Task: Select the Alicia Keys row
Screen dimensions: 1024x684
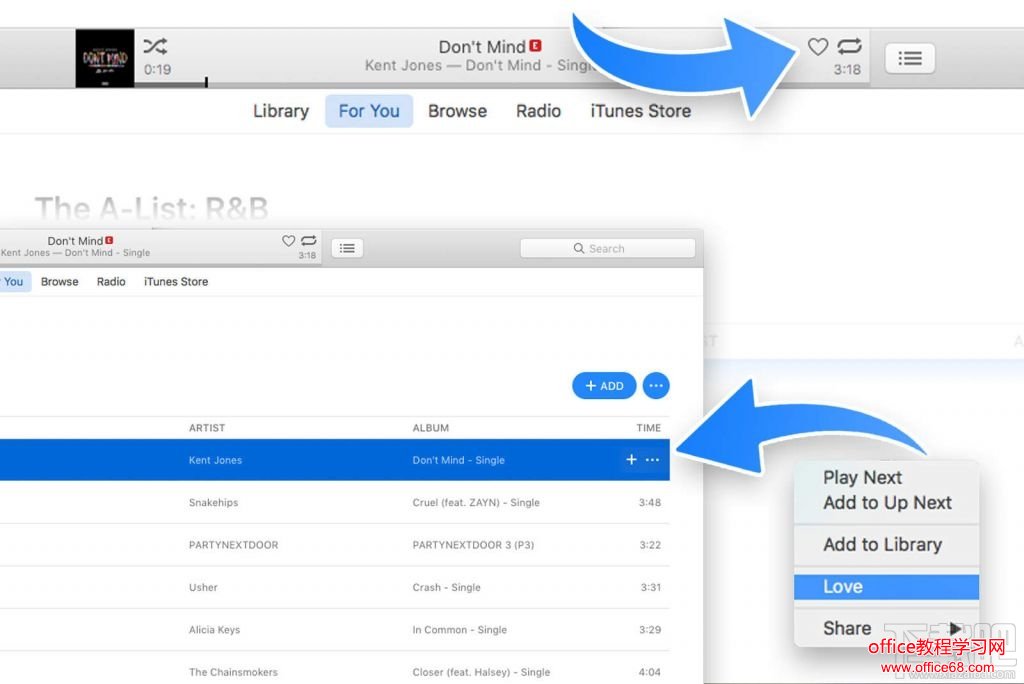Action: pyautogui.click(x=334, y=630)
